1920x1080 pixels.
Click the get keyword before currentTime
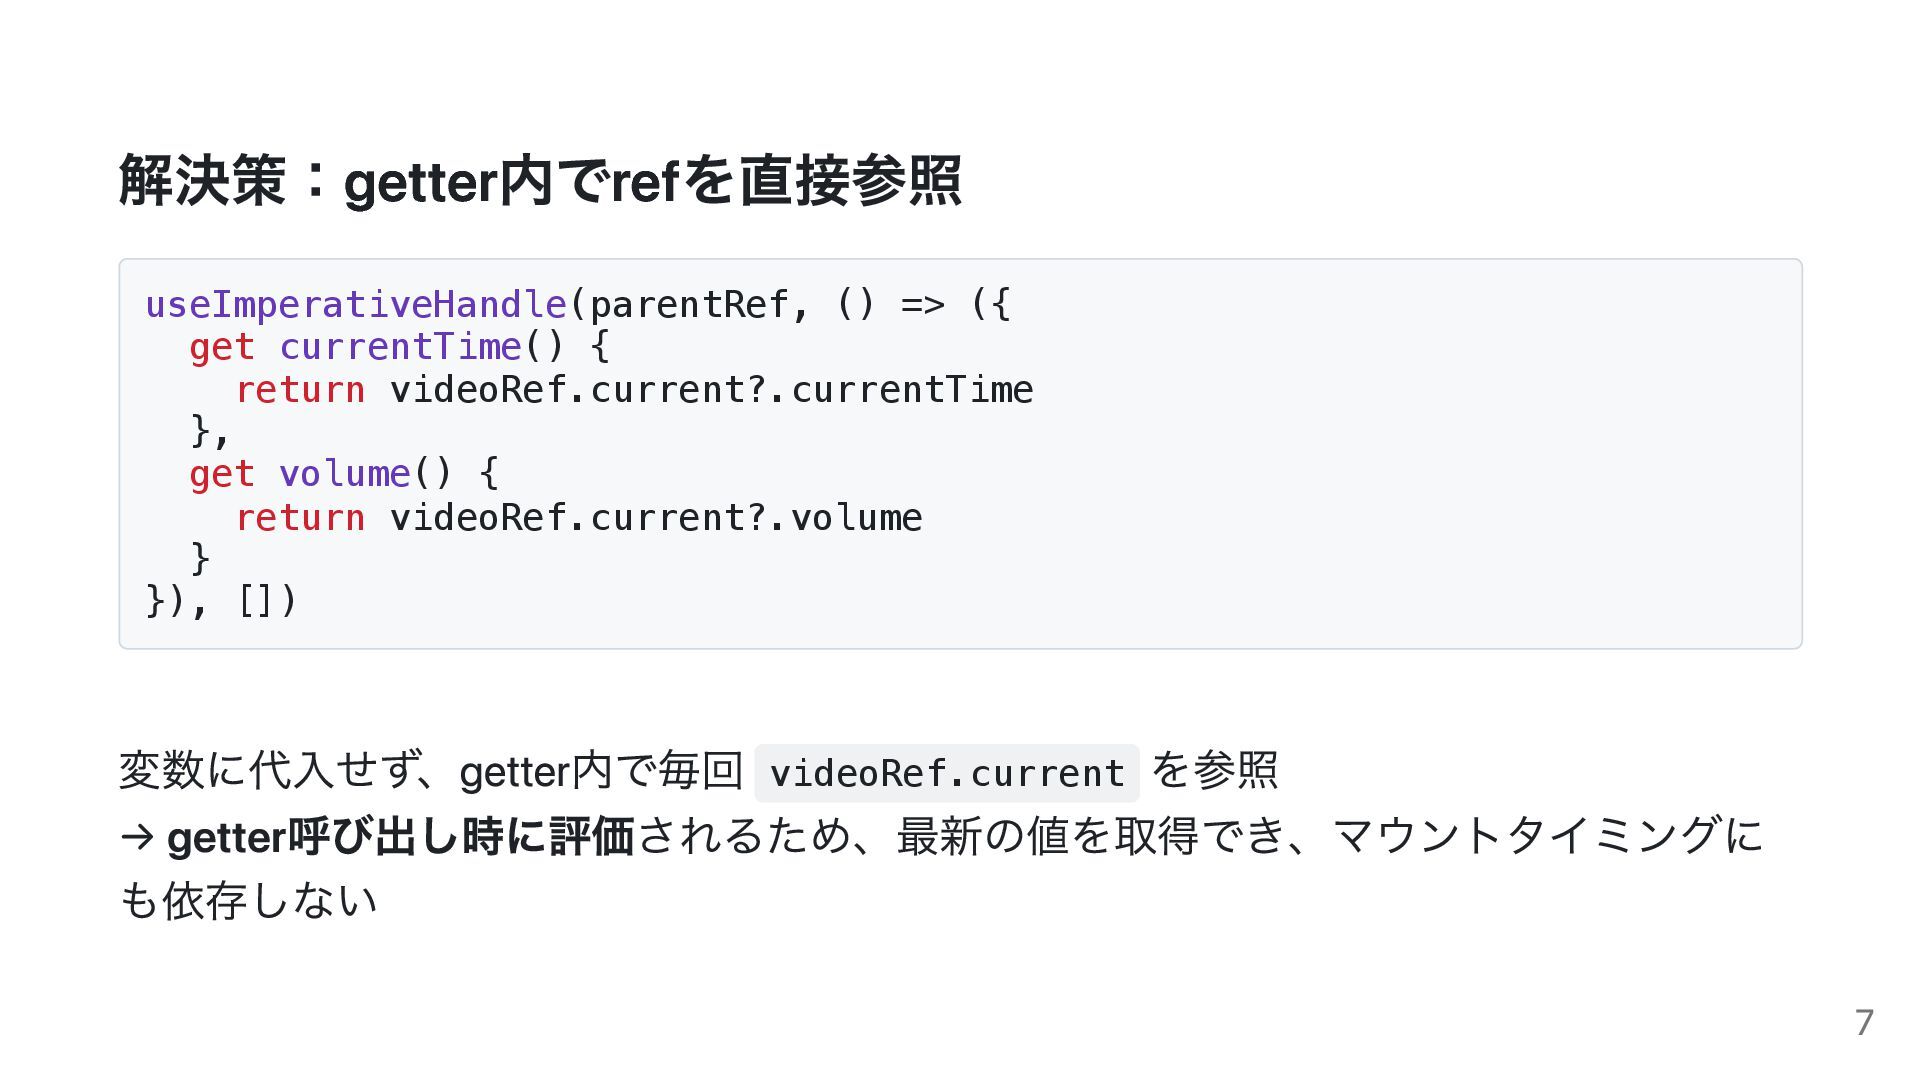(x=221, y=347)
